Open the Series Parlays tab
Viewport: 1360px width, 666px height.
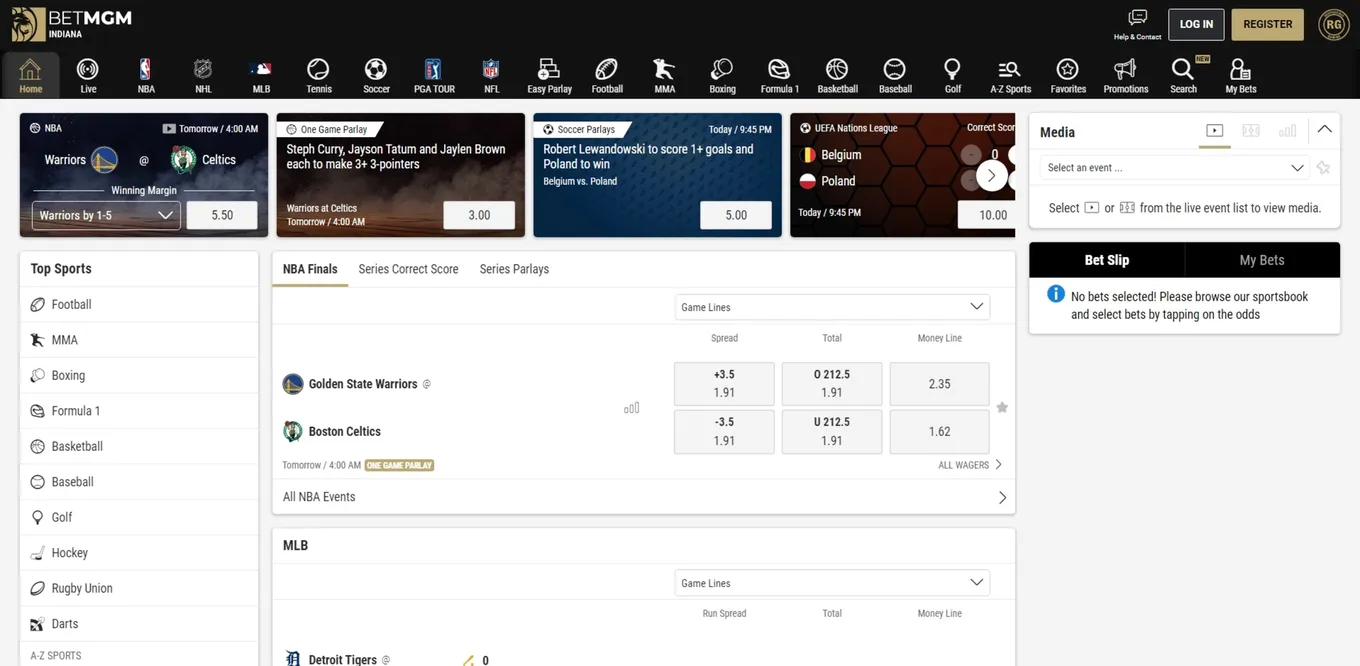(x=514, y=269)
